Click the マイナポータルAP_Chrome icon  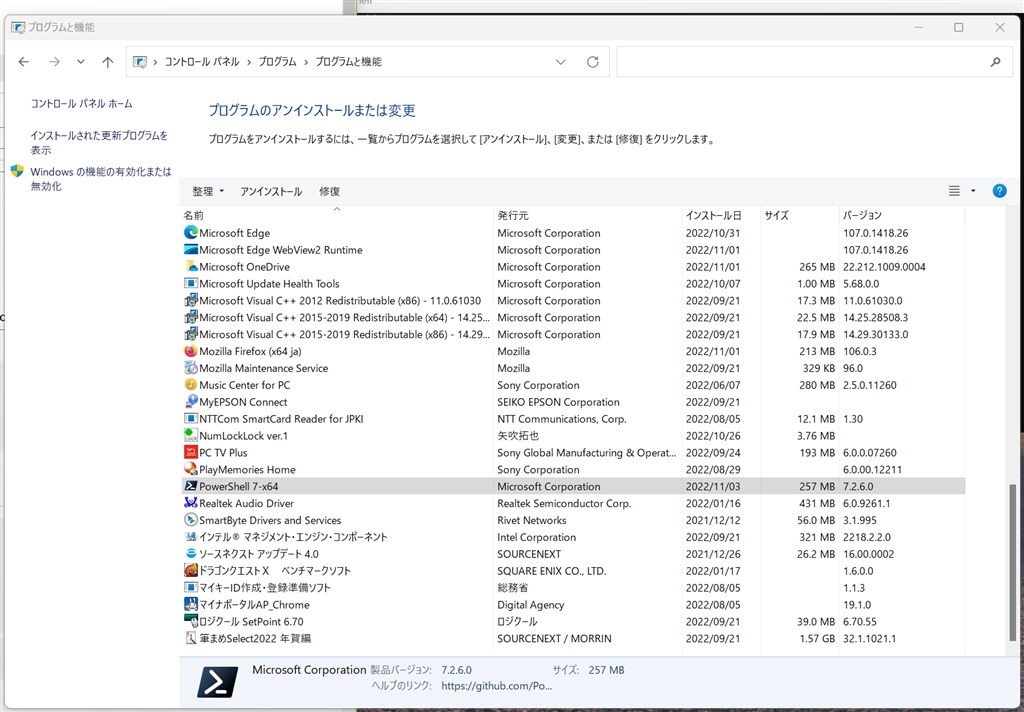tap(191, 604)
